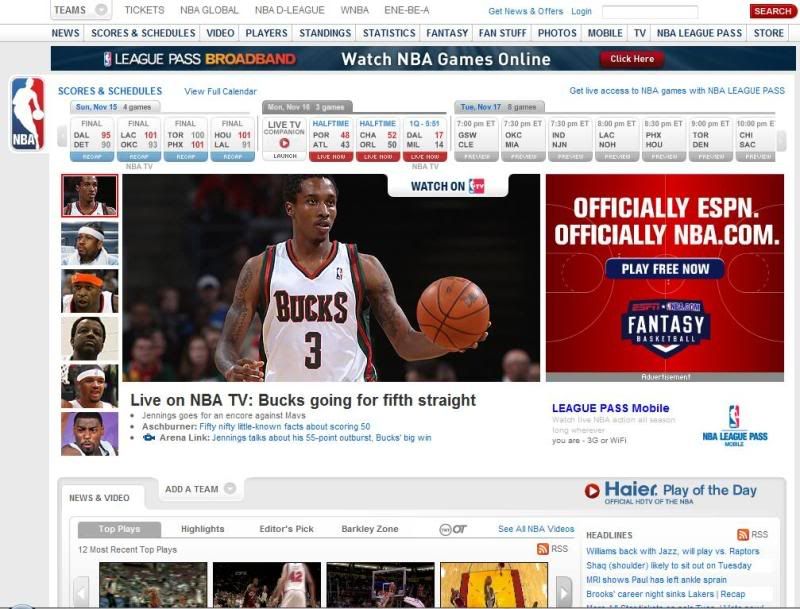Open the yellow court top play video thumbnail
This screenshot has height=609, width=800.
coord(494,585)
